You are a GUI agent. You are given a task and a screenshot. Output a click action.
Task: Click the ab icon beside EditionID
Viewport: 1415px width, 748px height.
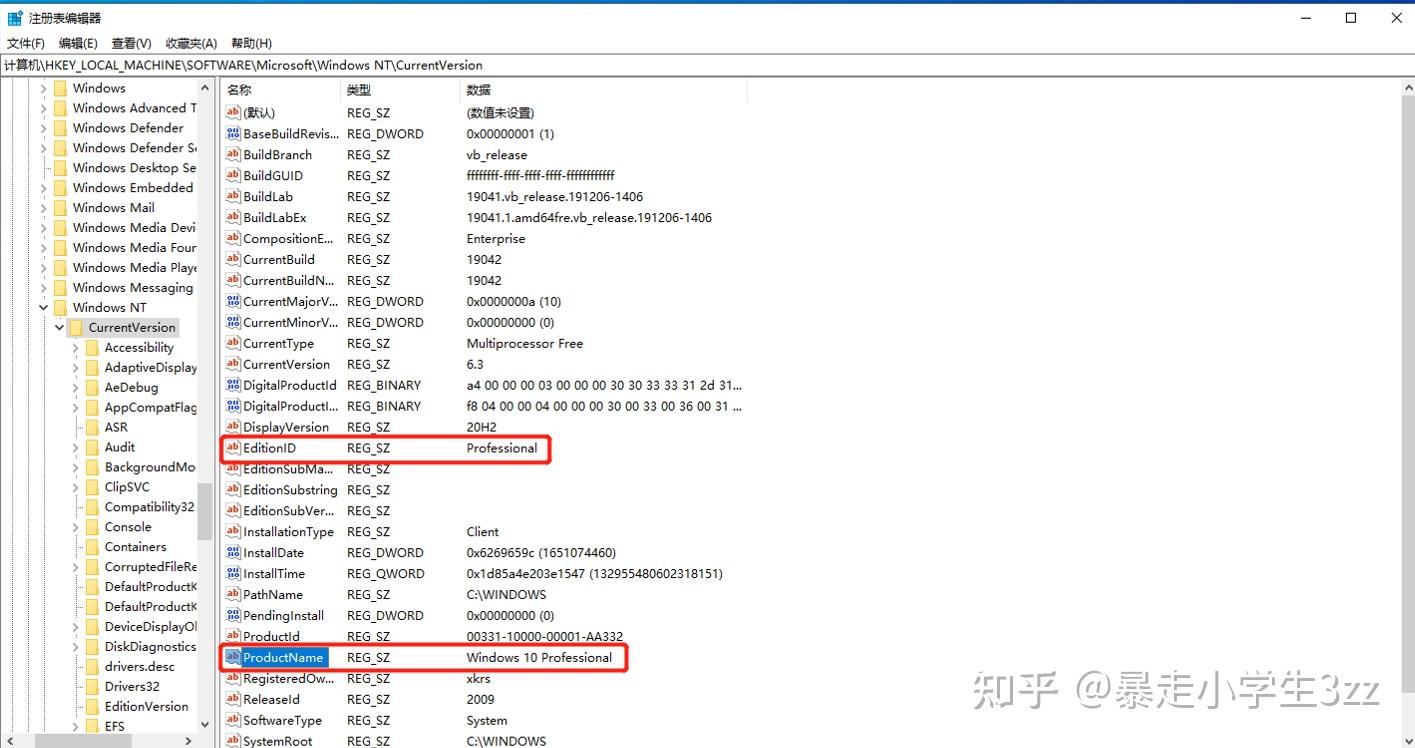point(231,448)
